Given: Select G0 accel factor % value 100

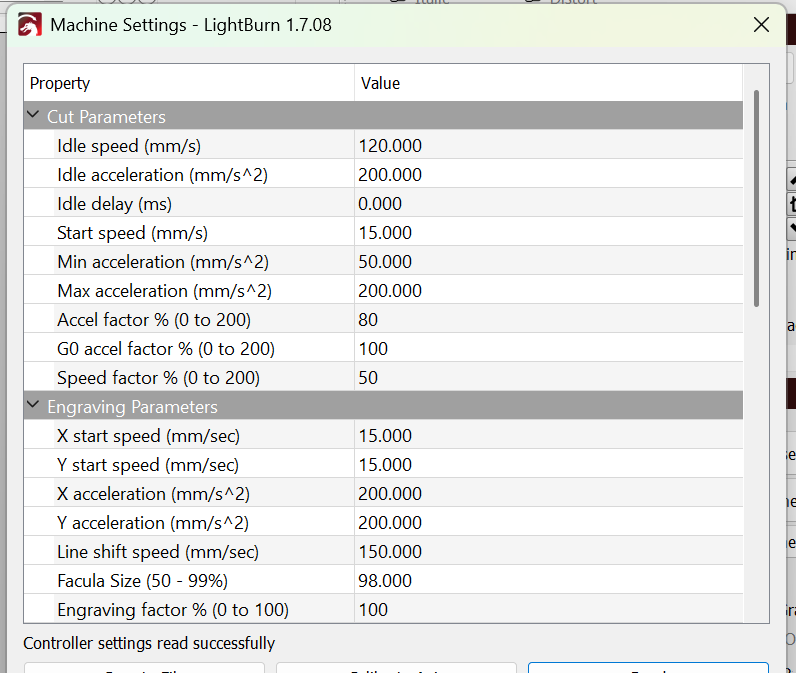Looking at the screenshot, I should click(373, 348).
